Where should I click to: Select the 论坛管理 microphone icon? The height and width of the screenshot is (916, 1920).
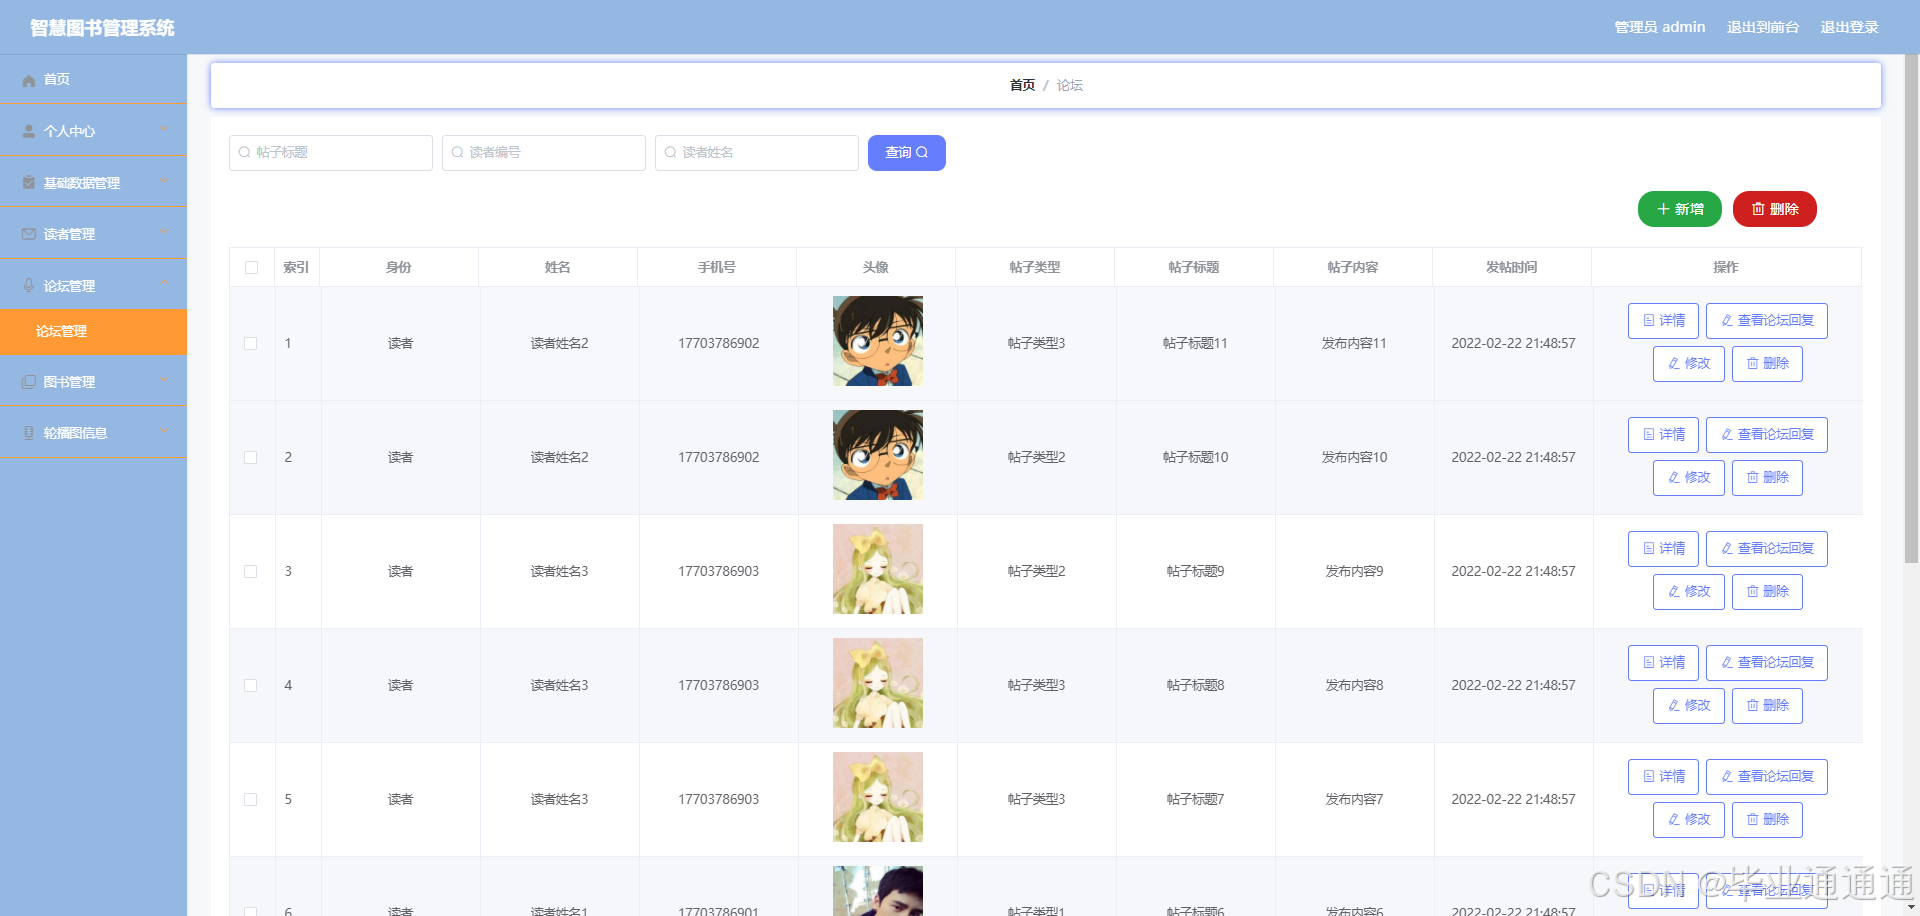(x=27, y=285)
